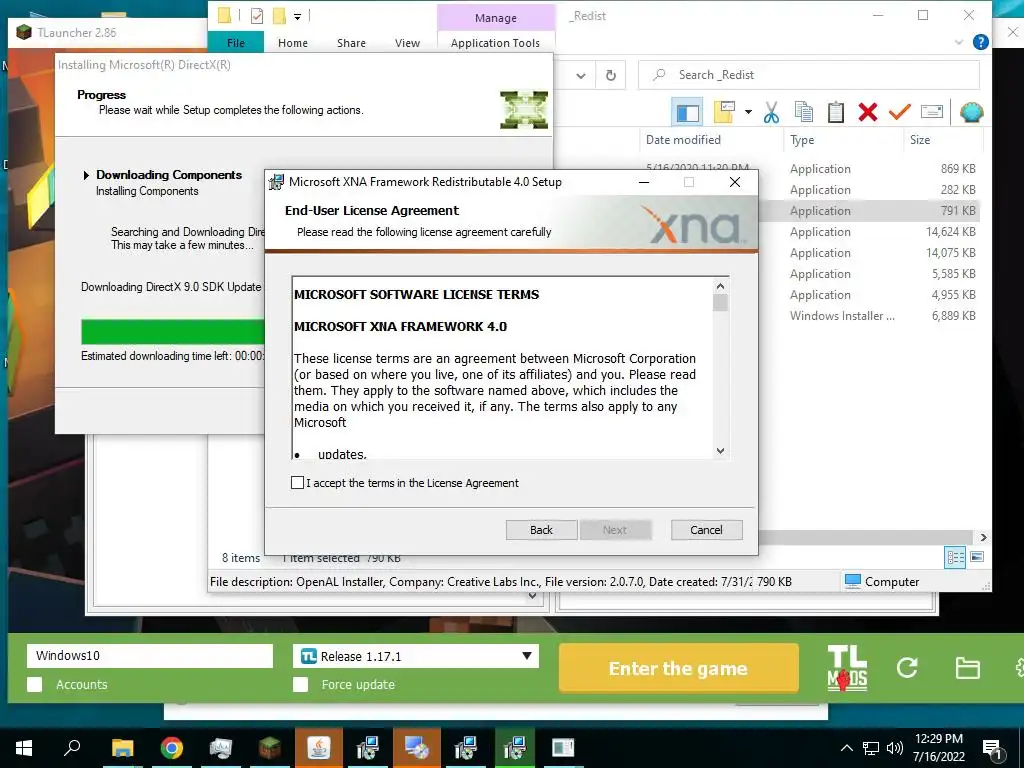Click Cancel in XNA setup
Screen dimensions: 1024x768
(x=707, y=530)
